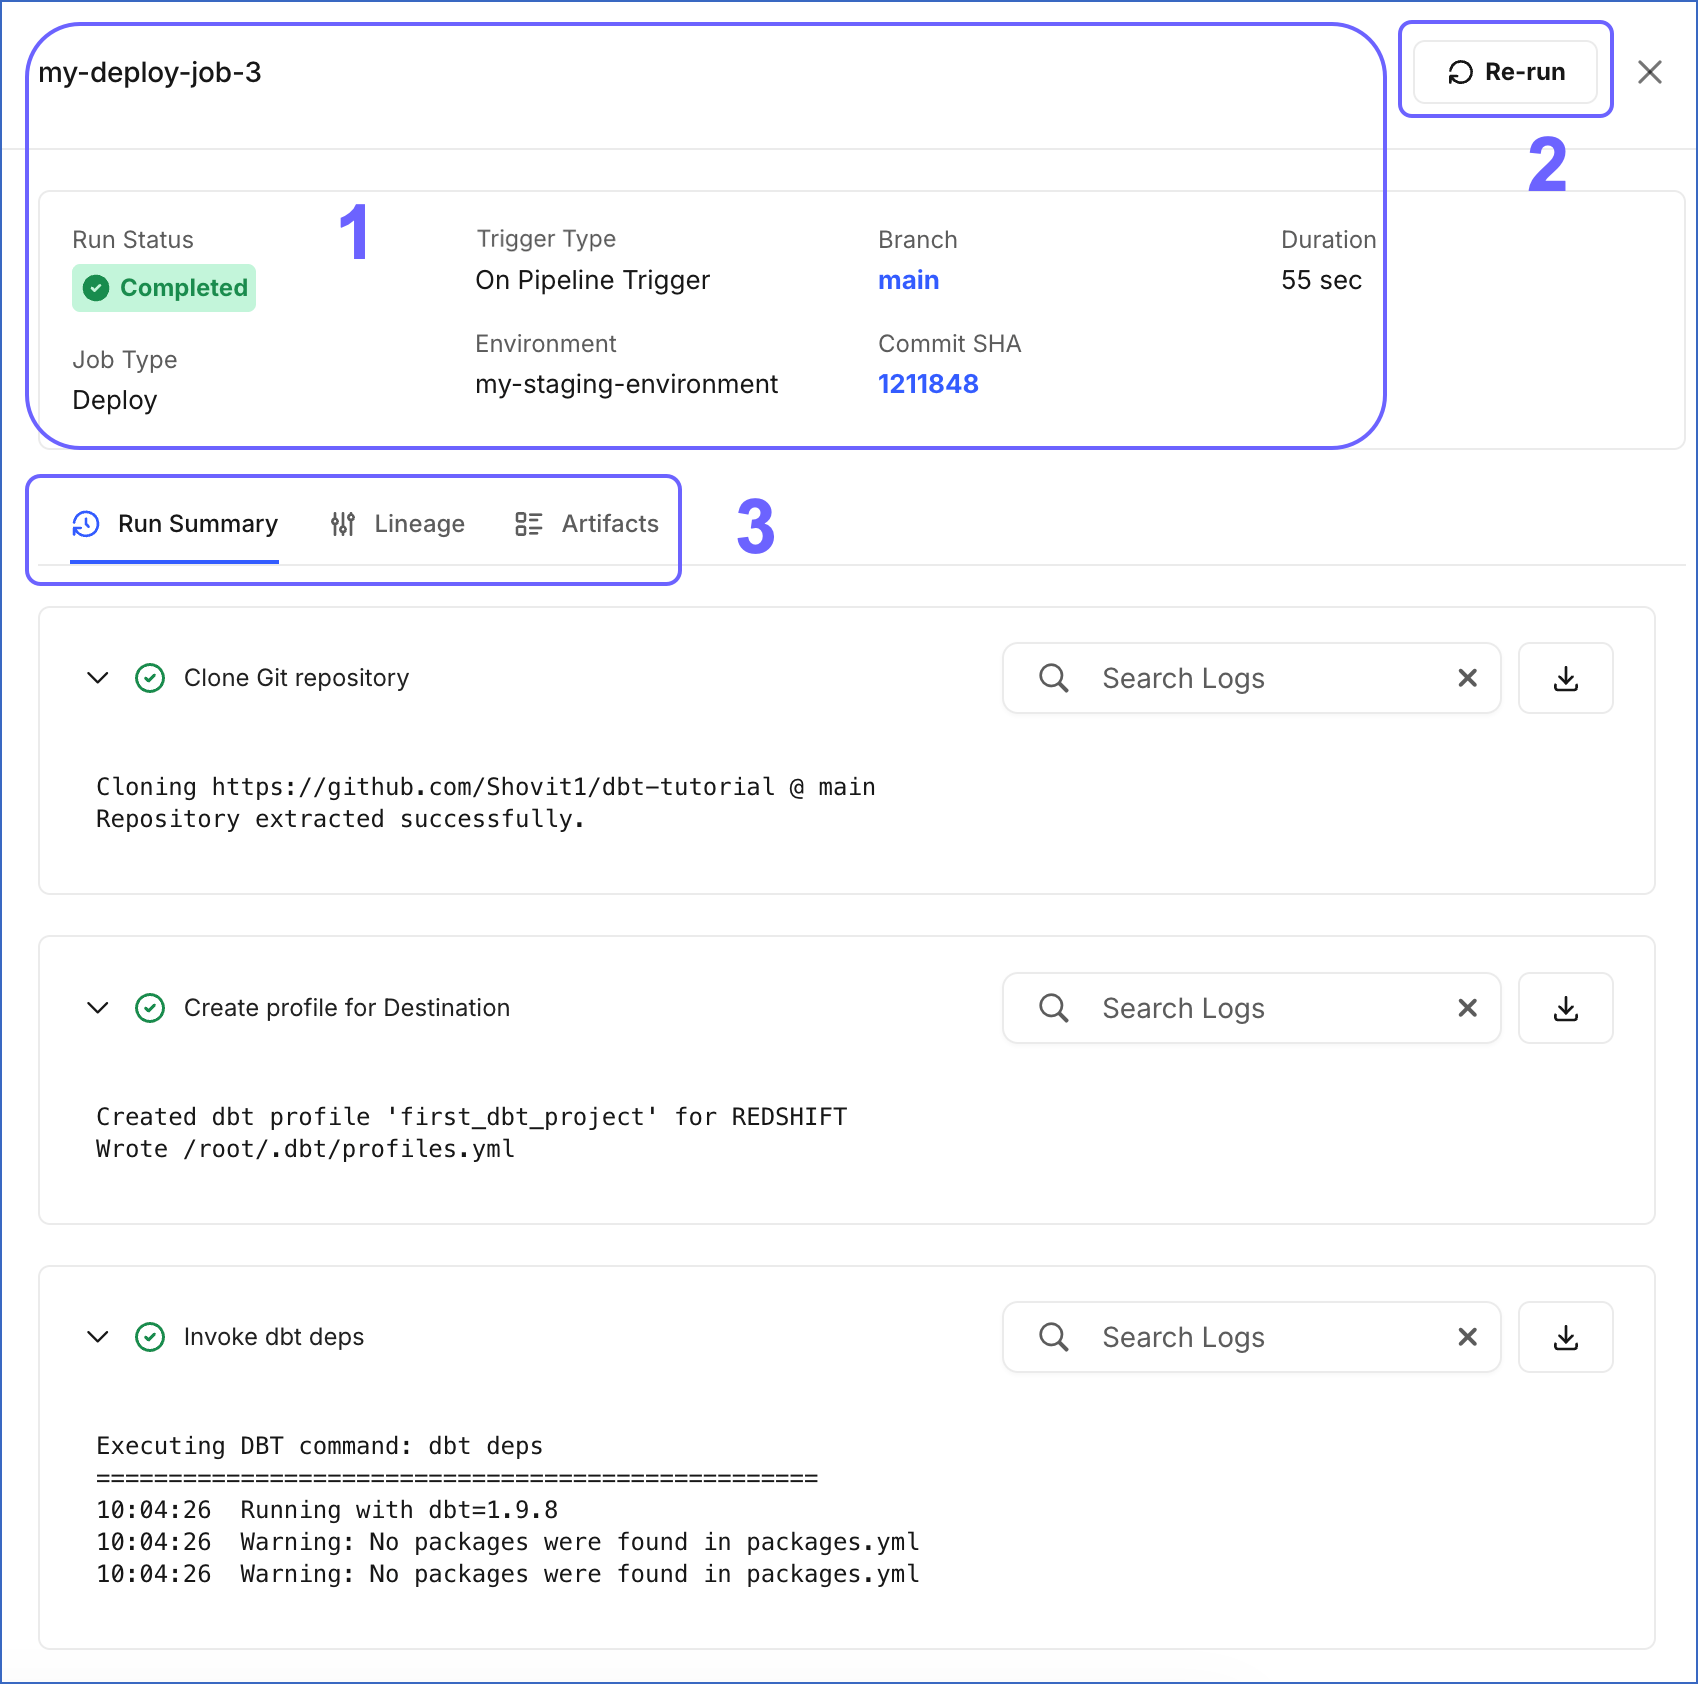Click the my-staging-environment value
The width and height of the screenshot is (1698, 1684).
tap(626, 384)
